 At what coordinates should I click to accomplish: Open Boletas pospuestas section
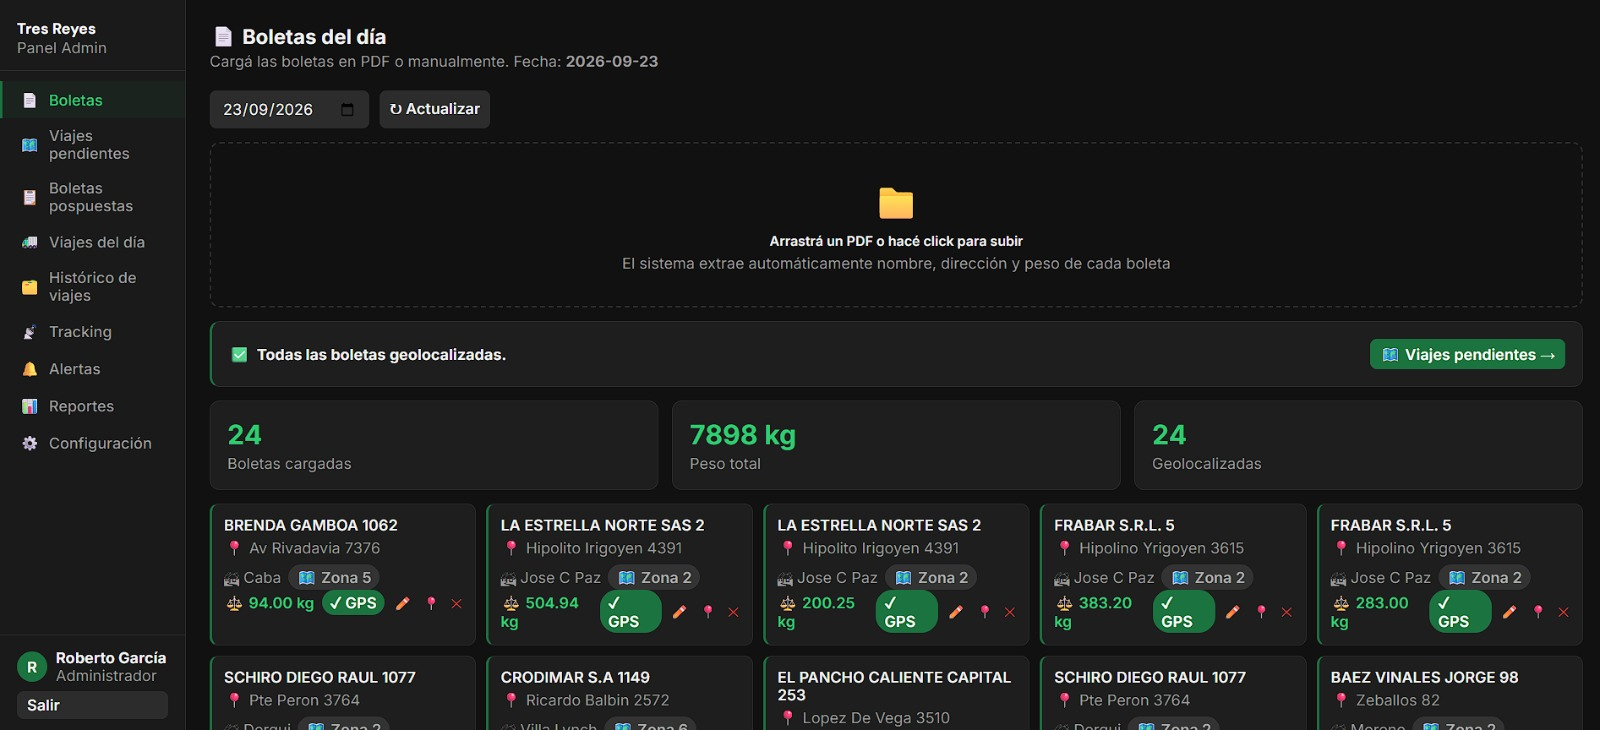93,197
